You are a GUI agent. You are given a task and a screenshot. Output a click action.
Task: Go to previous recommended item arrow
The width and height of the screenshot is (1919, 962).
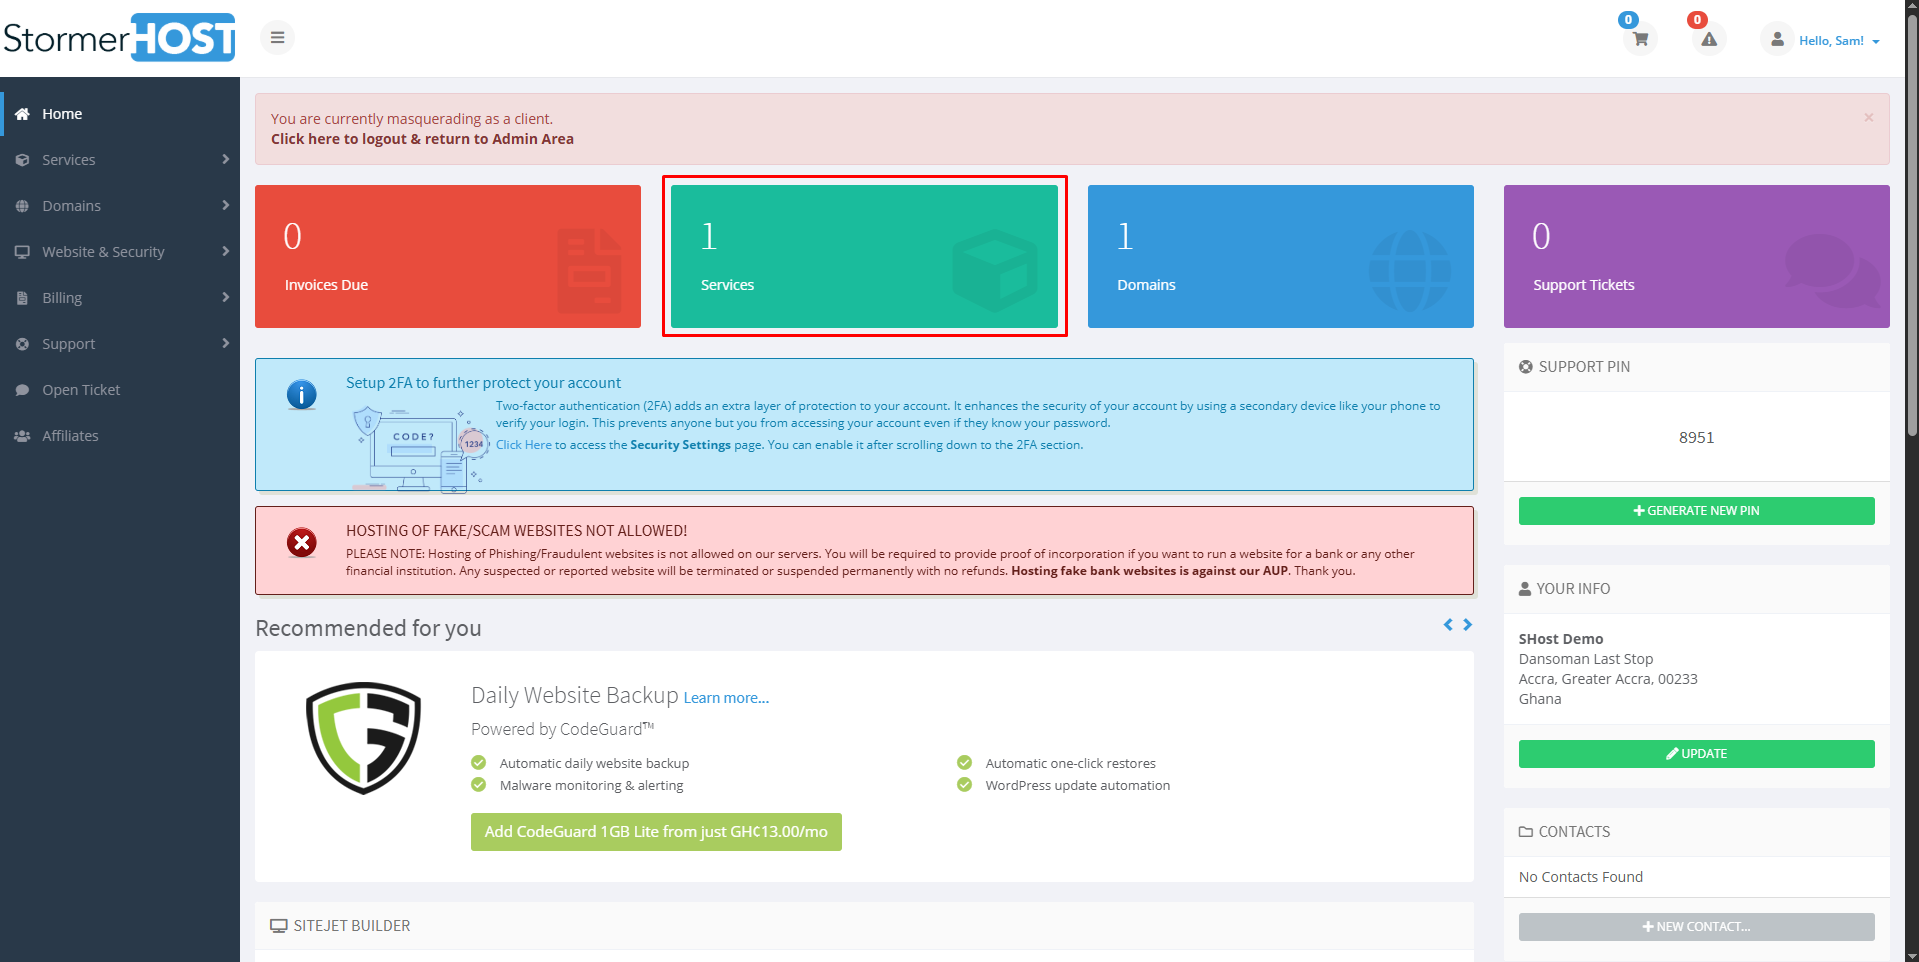(x=1448, y=625)
